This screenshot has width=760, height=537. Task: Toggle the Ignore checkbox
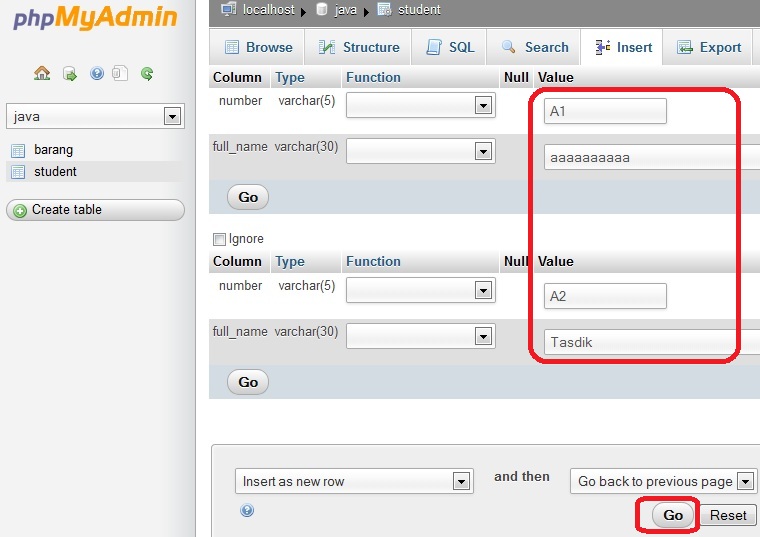(220, 239)
